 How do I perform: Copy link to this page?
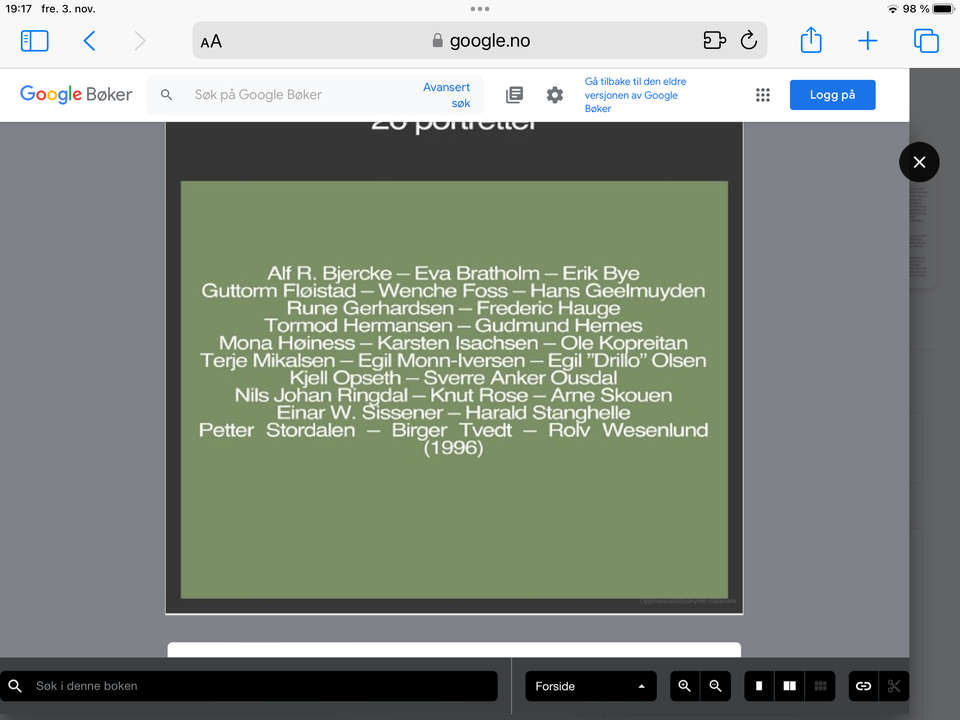tap(863, 686)
